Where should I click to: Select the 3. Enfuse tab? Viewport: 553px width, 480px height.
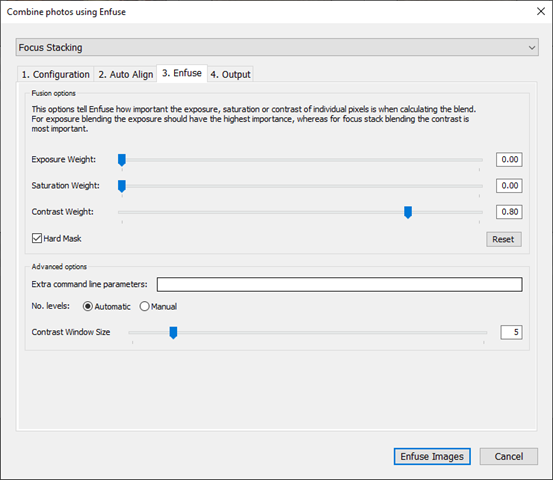click(x=182, y=73)
